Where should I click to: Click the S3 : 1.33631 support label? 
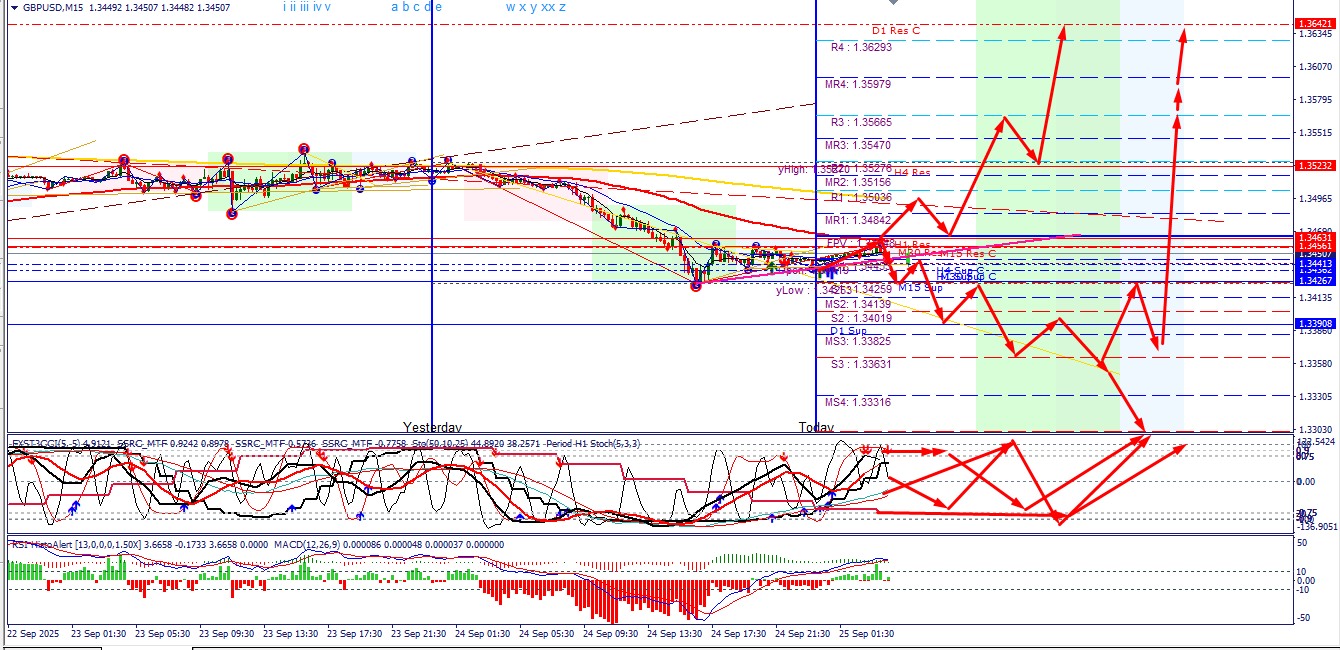(x=861, y=364)
